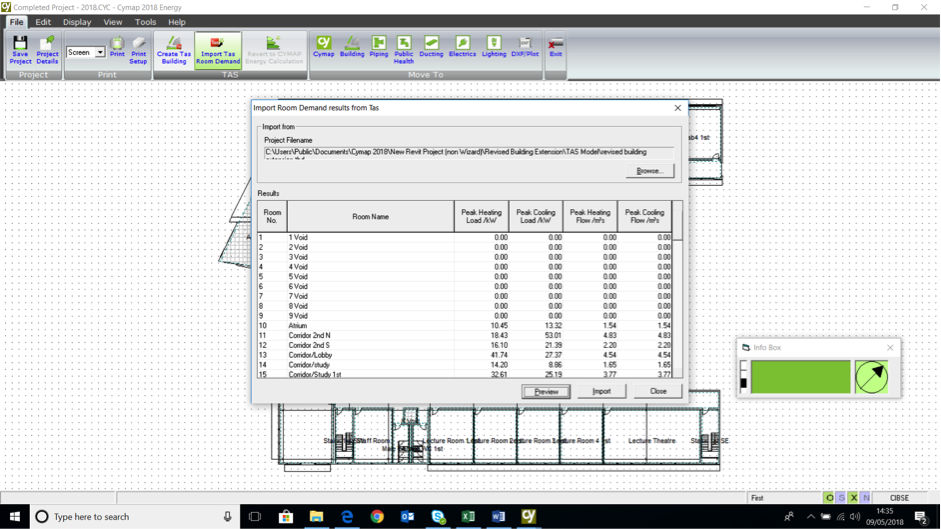Click the Browse... button
The image size is (941, 529).
[x=650, y=171]
